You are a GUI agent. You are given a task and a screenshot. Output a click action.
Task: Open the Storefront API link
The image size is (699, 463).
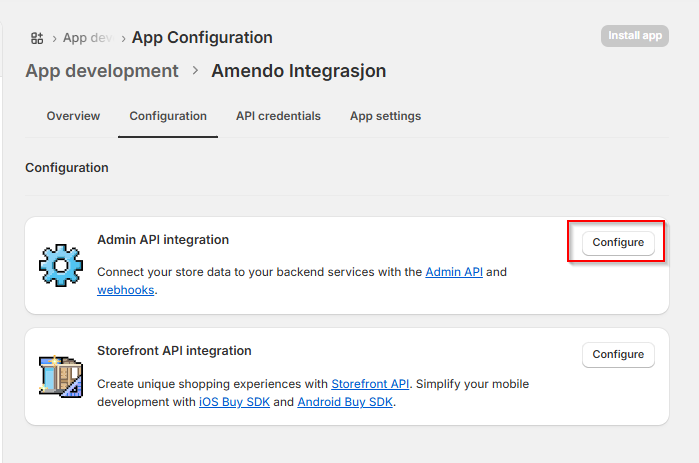click(370, 384)
